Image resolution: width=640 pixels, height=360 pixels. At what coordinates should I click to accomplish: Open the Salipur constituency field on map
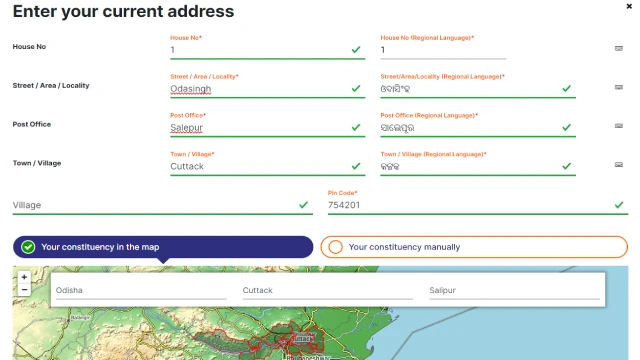514,291
